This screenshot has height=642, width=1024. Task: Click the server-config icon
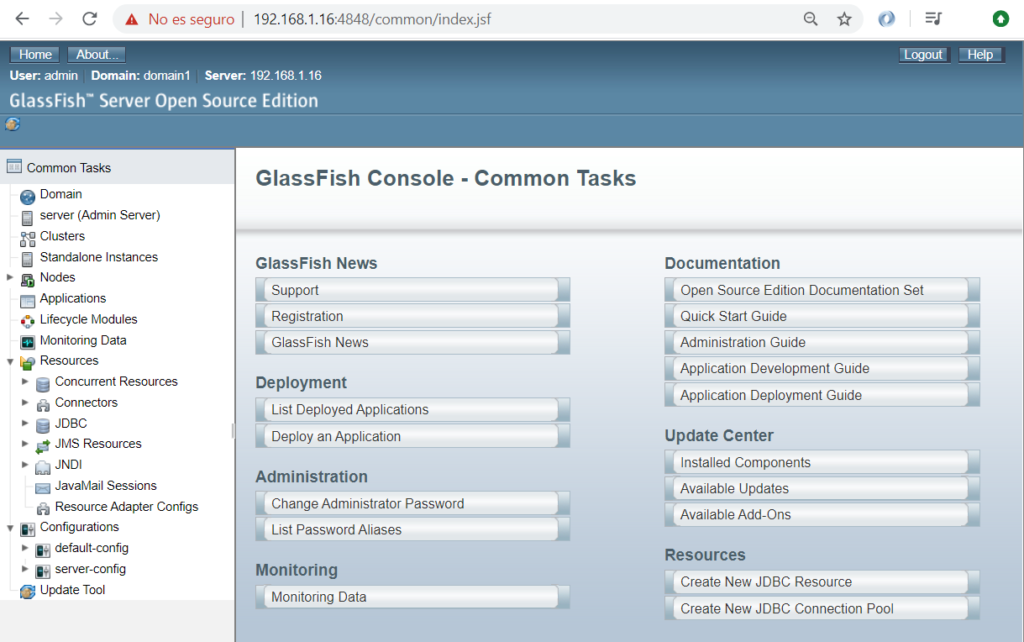point(42,571)
